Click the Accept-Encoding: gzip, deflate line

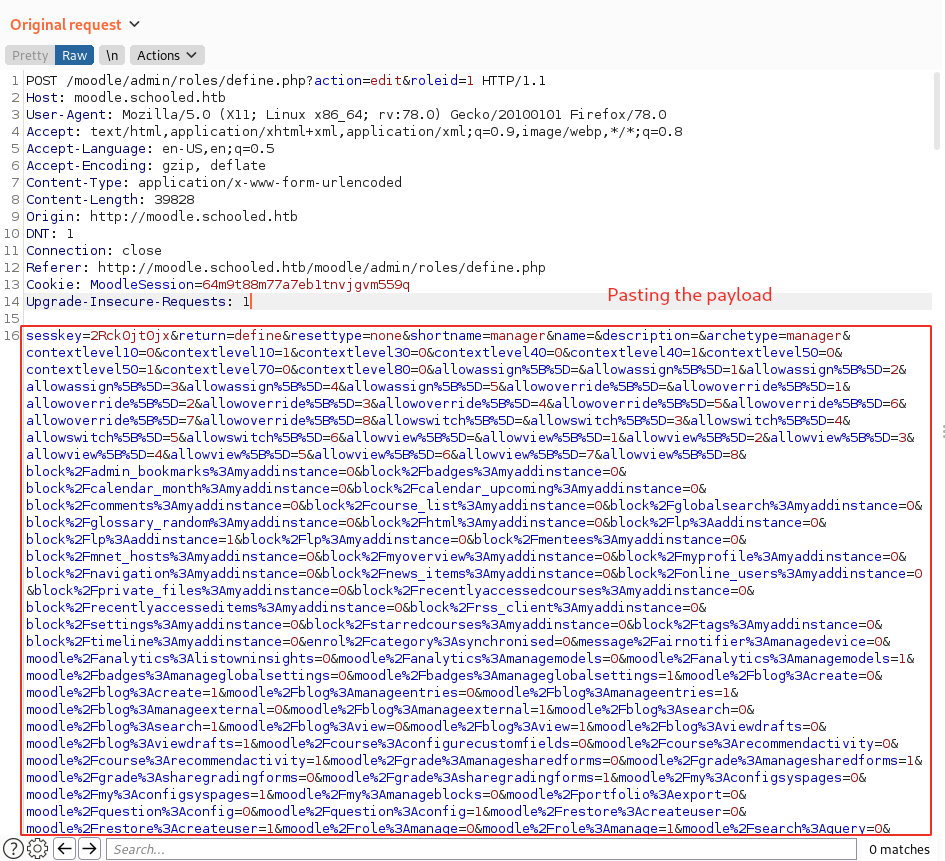[146, 165]
